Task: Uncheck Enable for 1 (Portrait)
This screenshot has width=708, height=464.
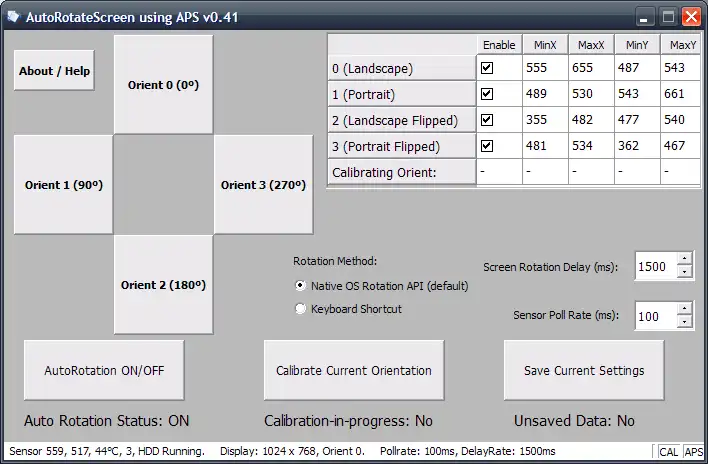Action: point(487,94)
